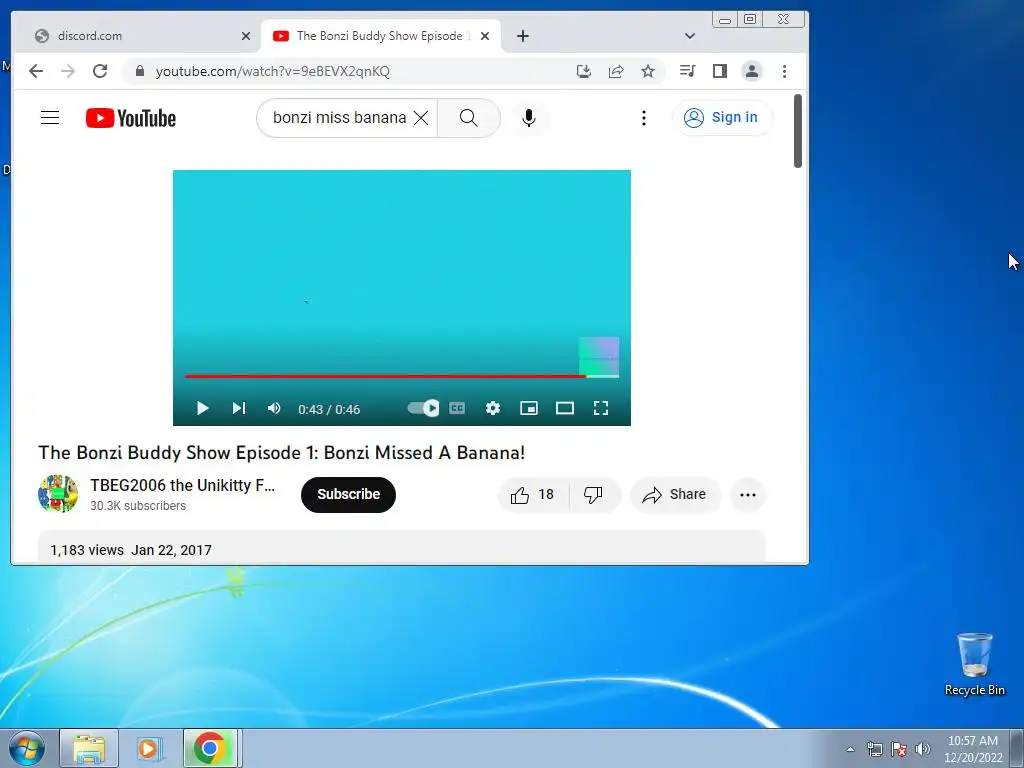Like the video with thumbs up
1024x768 pixels.
(x=533, y=495)
